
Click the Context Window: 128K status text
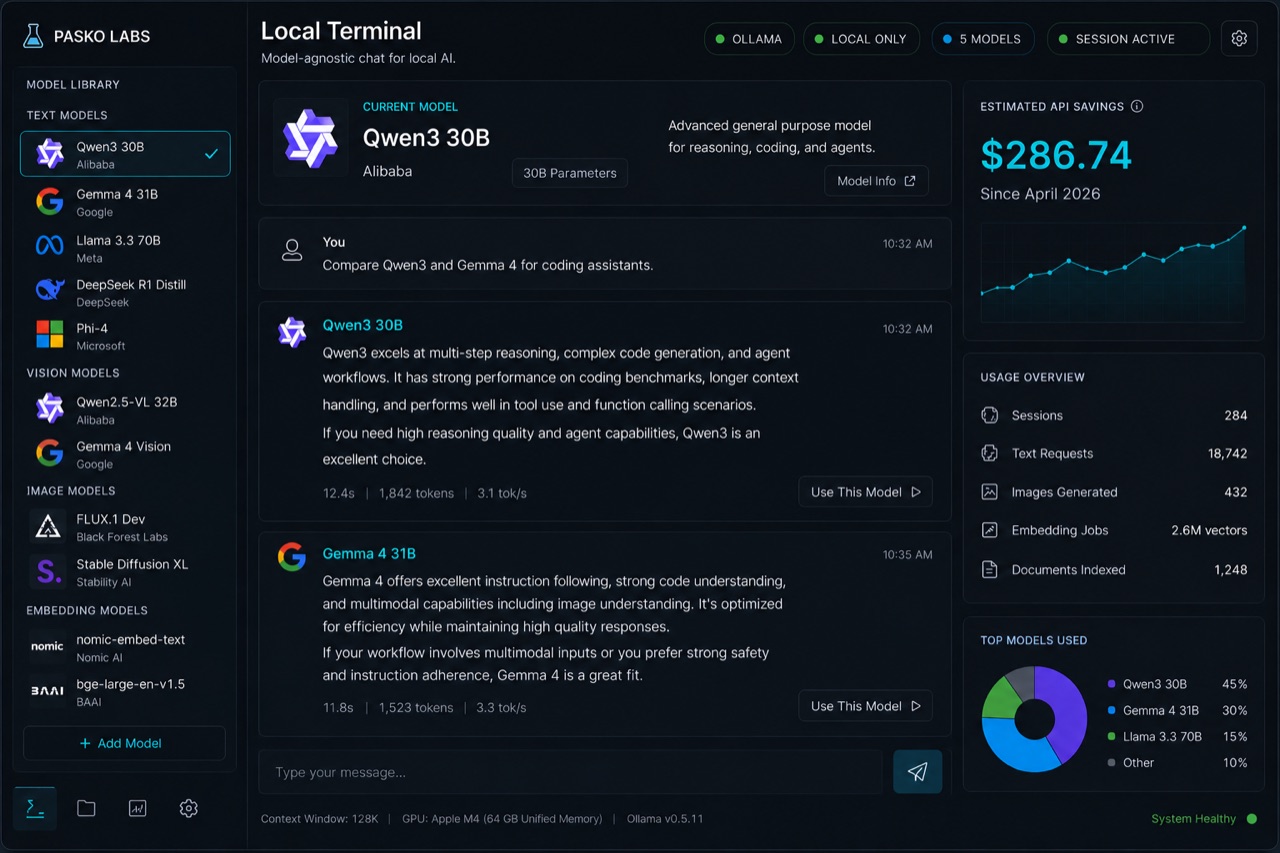pyautogui.click(x=320, y=819)
